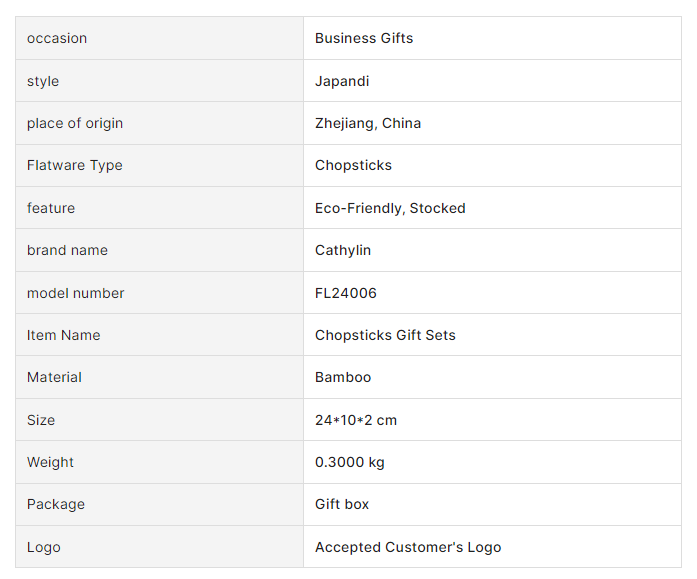Click the model number 'FL24006'
This screenshot has width=697, height=579.
click(x=346, y=293)
